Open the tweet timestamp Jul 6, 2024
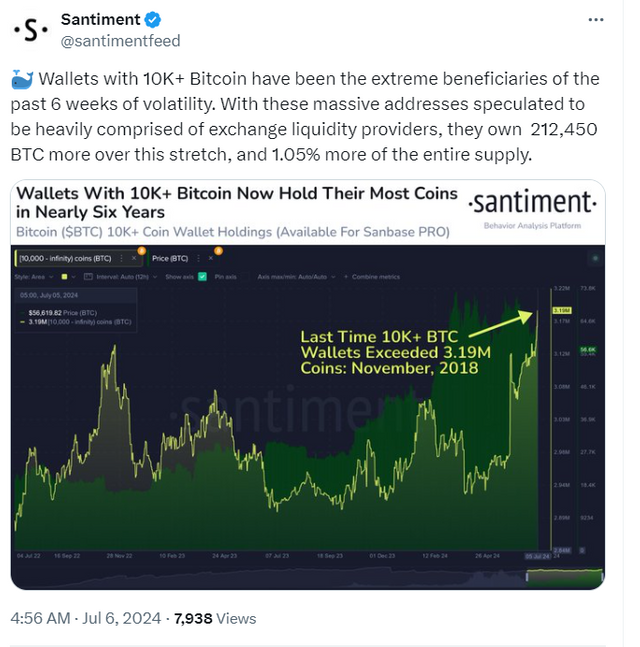This screenshot has width=640, height=647. pos(116,619)
